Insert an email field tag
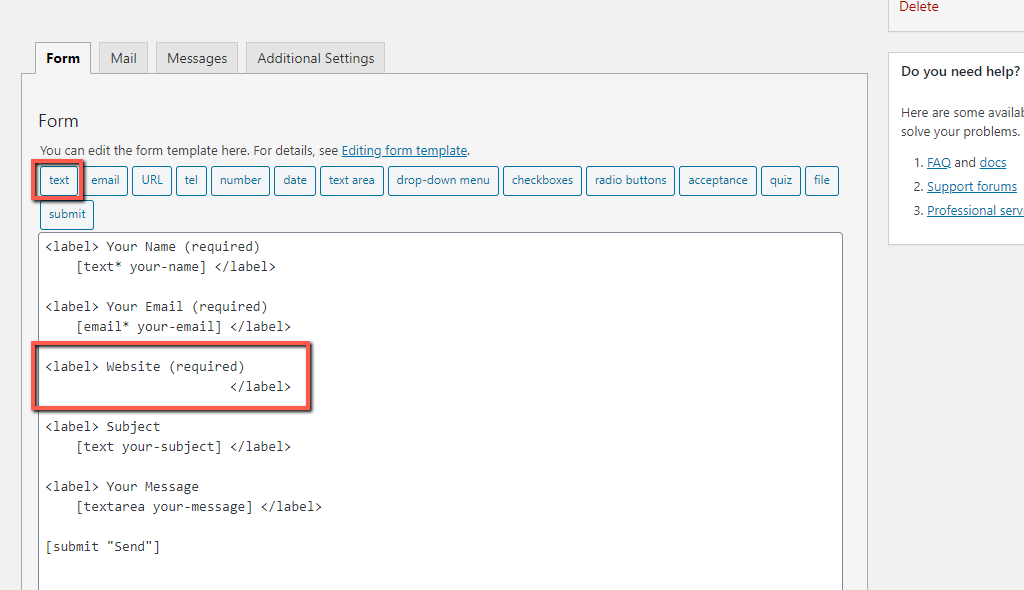Image resolution: width=1024 pixels, height=590 pixels. (x=105, y=180)
